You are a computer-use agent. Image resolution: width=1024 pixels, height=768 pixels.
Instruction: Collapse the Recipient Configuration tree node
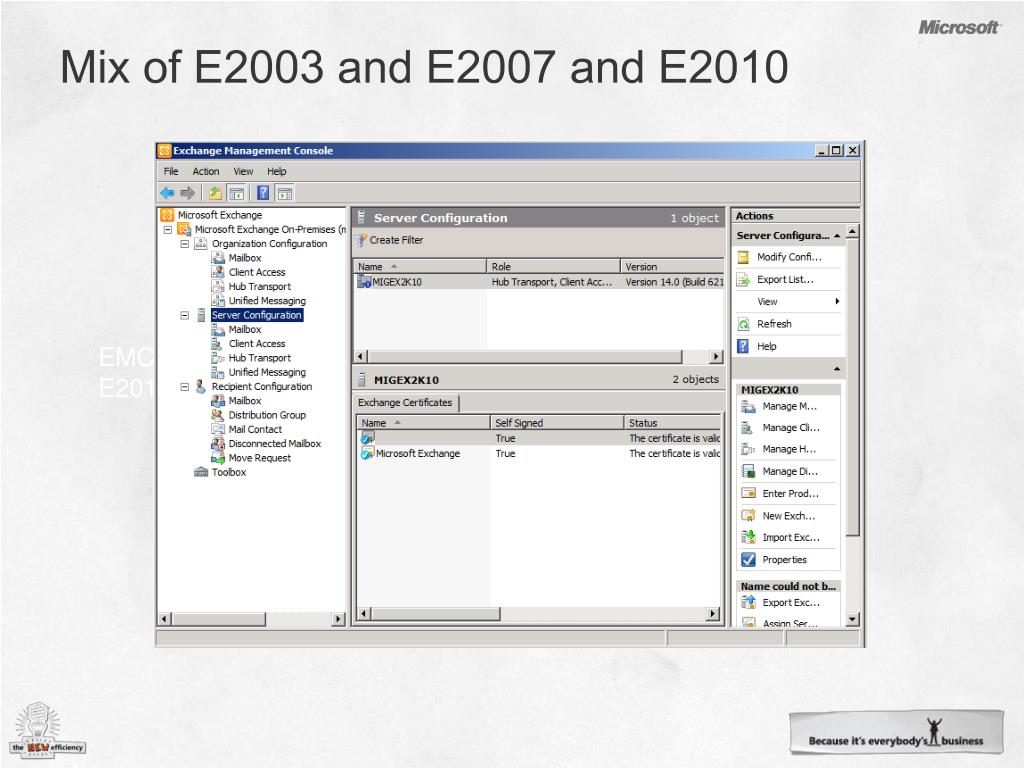pyautogui.click(x=185, y=387)
